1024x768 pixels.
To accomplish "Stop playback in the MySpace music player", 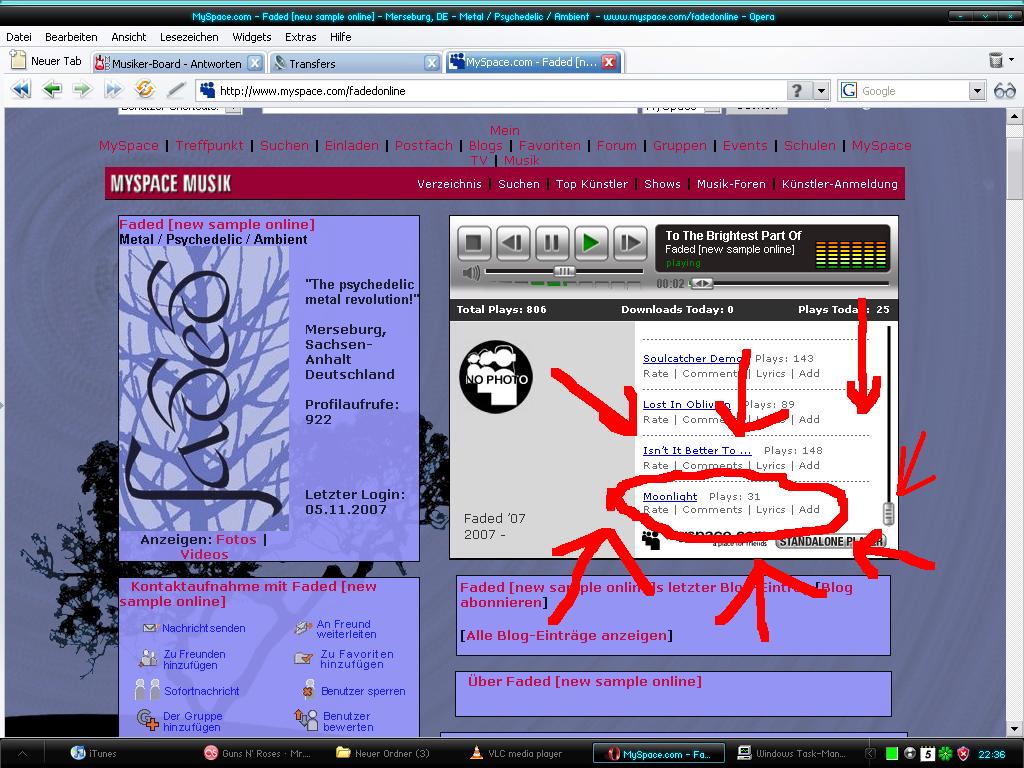I will [x=474, y=243].
